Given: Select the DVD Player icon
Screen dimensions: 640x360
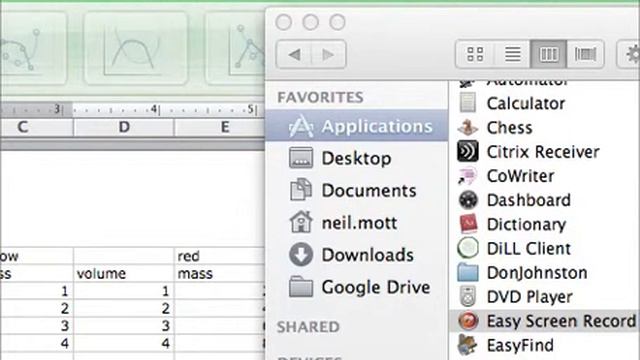Looking at the screenshot, I should [468, 297].
